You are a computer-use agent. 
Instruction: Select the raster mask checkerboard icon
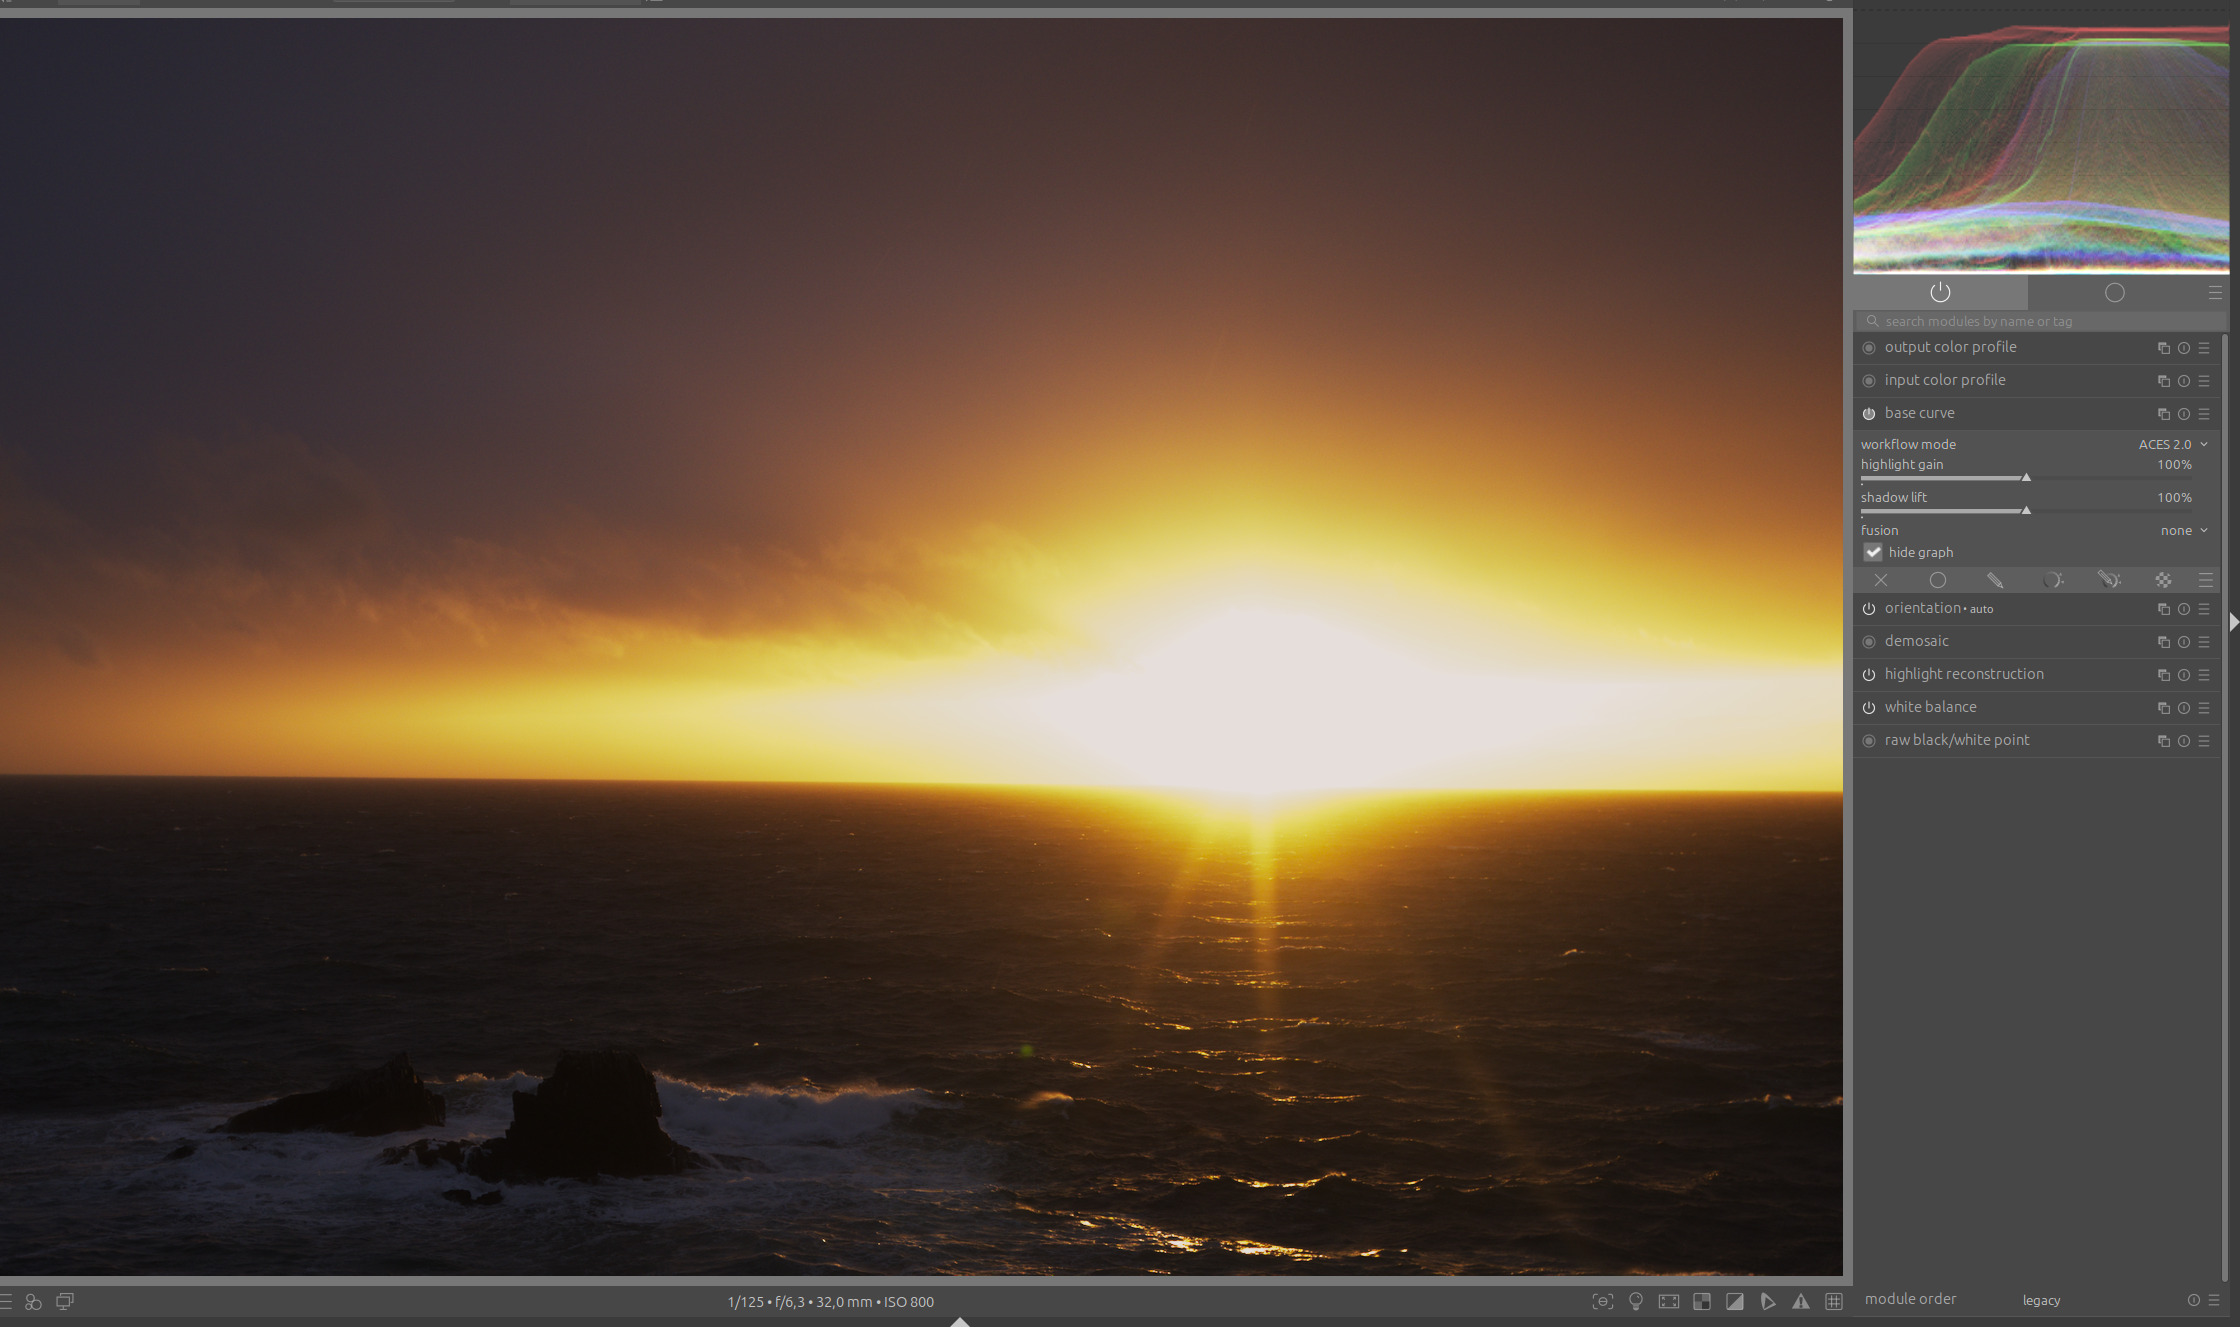pyautogui.click(x=2163, y=580)
